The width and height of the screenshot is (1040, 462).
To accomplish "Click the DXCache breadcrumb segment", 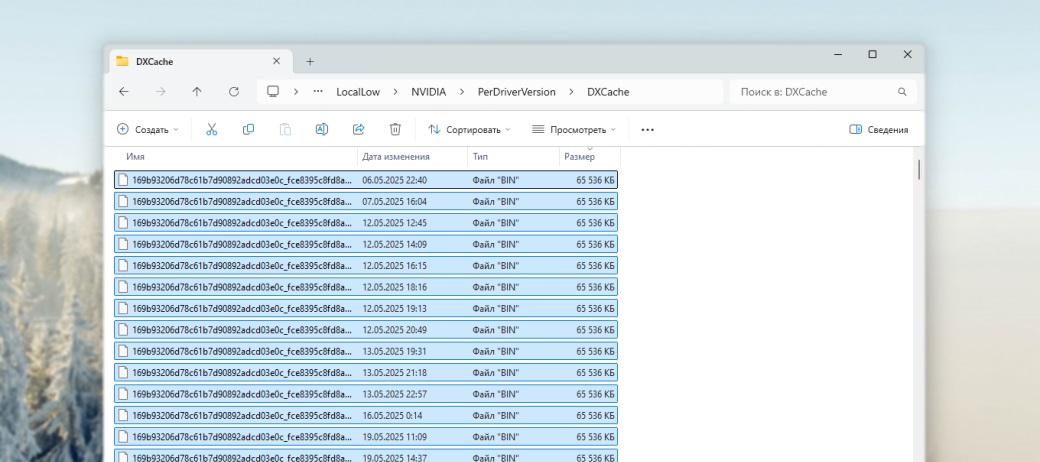I will click(x=608, y=92).
